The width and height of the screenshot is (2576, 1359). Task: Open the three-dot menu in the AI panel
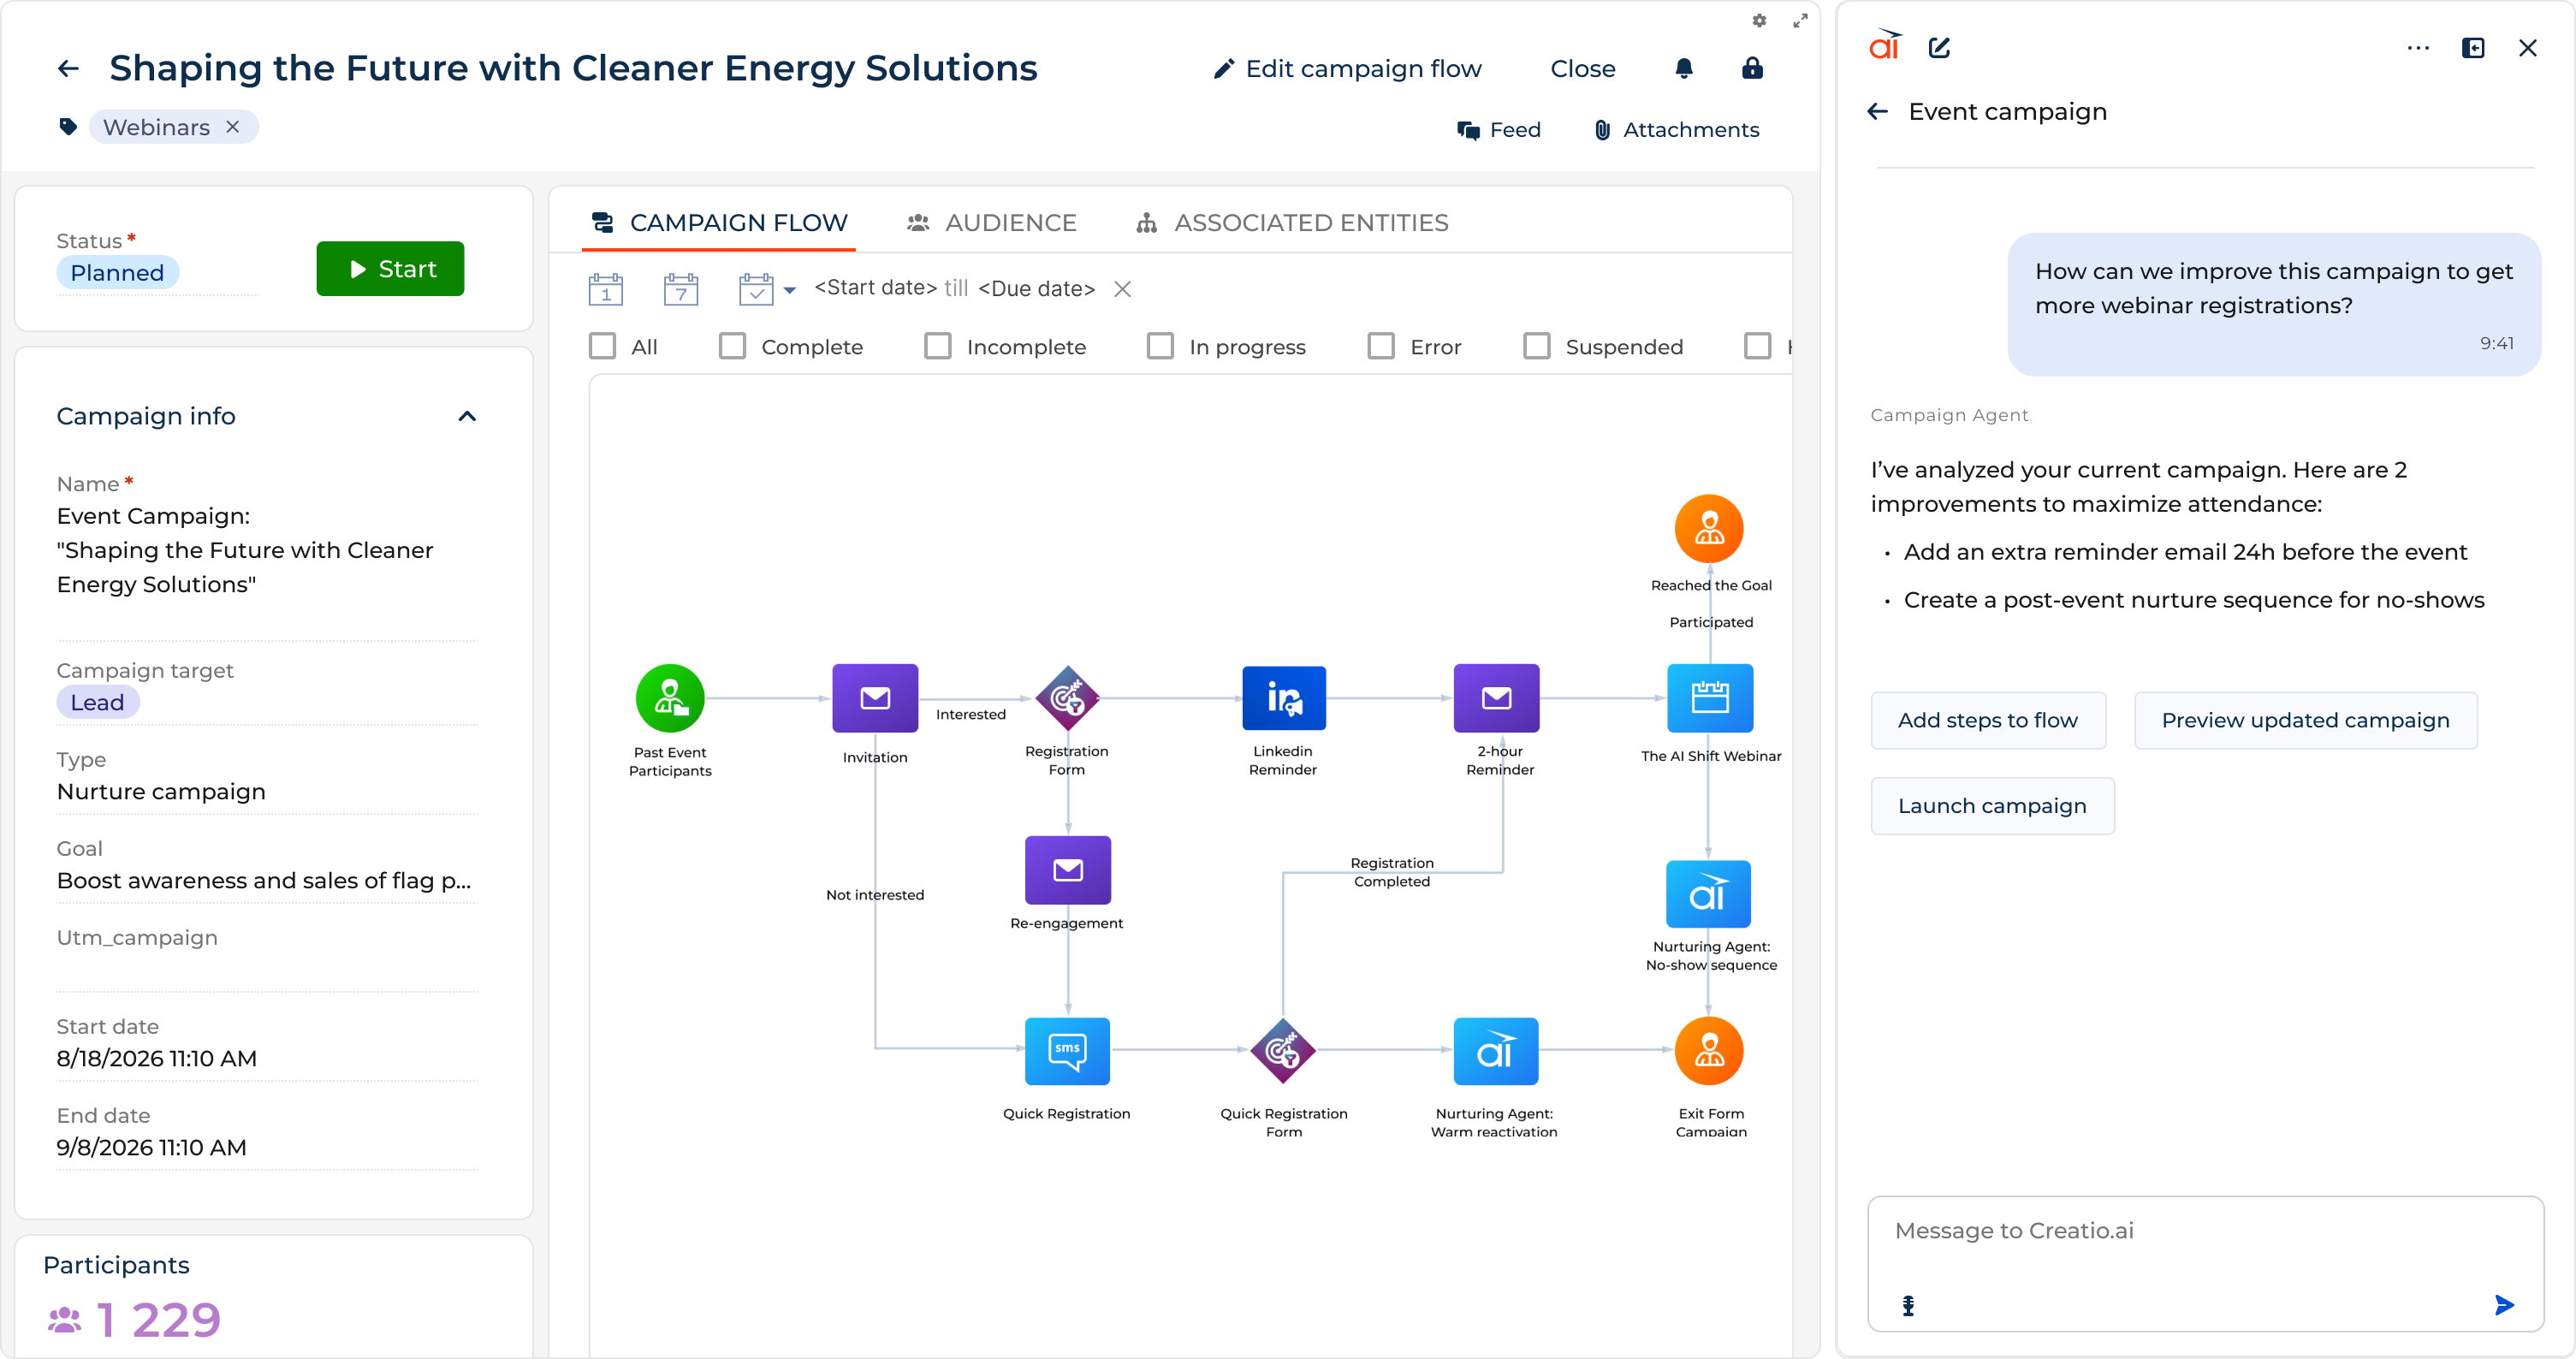pos(2419,47)
